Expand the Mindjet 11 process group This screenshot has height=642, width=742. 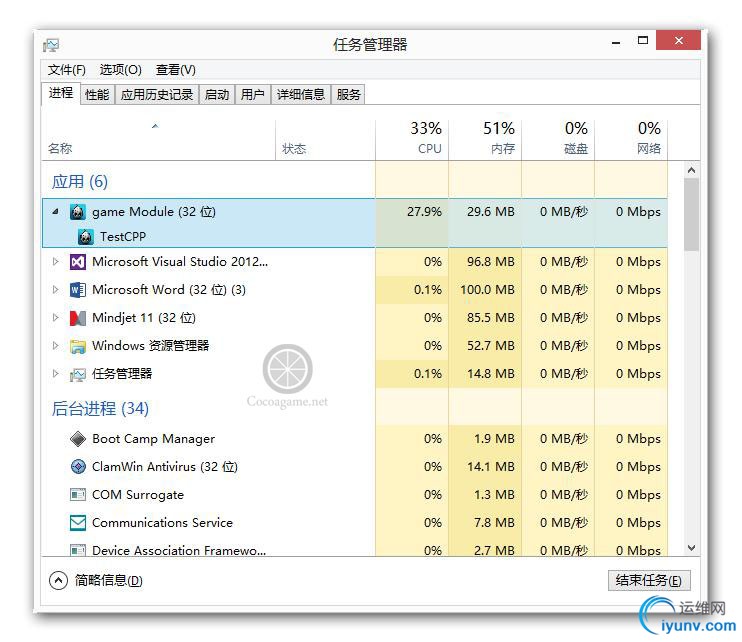pos(55,317)
